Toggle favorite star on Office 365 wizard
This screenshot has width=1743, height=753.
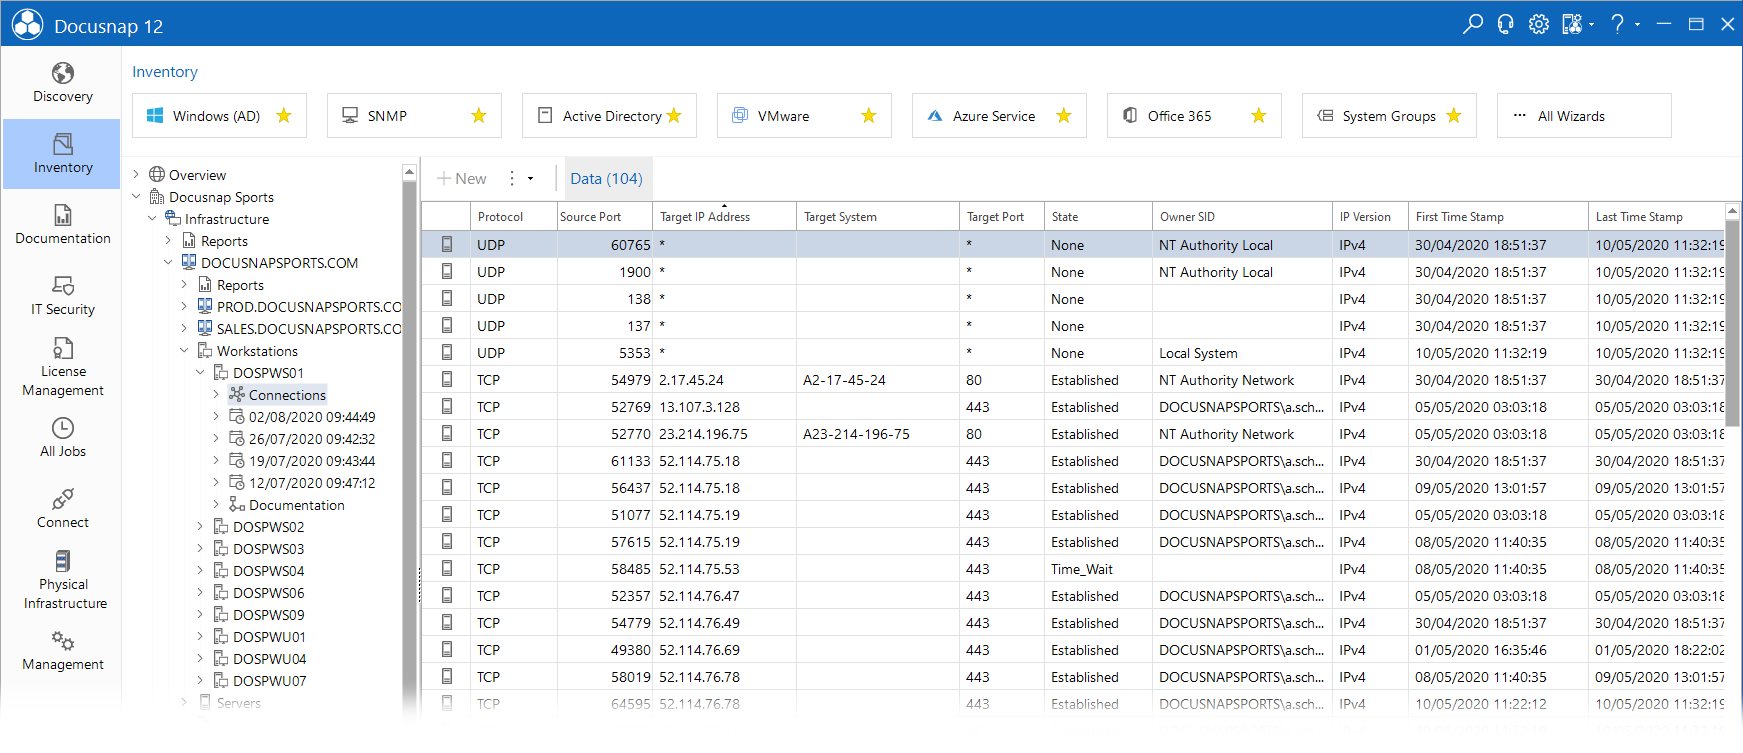[1259, 116]
